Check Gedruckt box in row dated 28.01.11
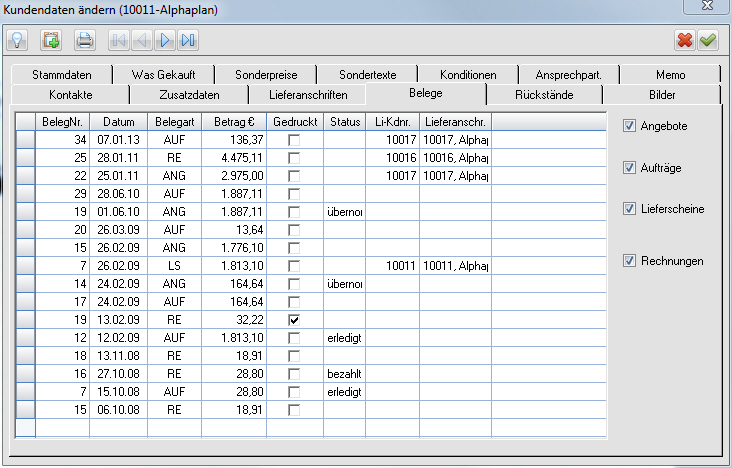The image size is (732, 468). coord(294,158)
